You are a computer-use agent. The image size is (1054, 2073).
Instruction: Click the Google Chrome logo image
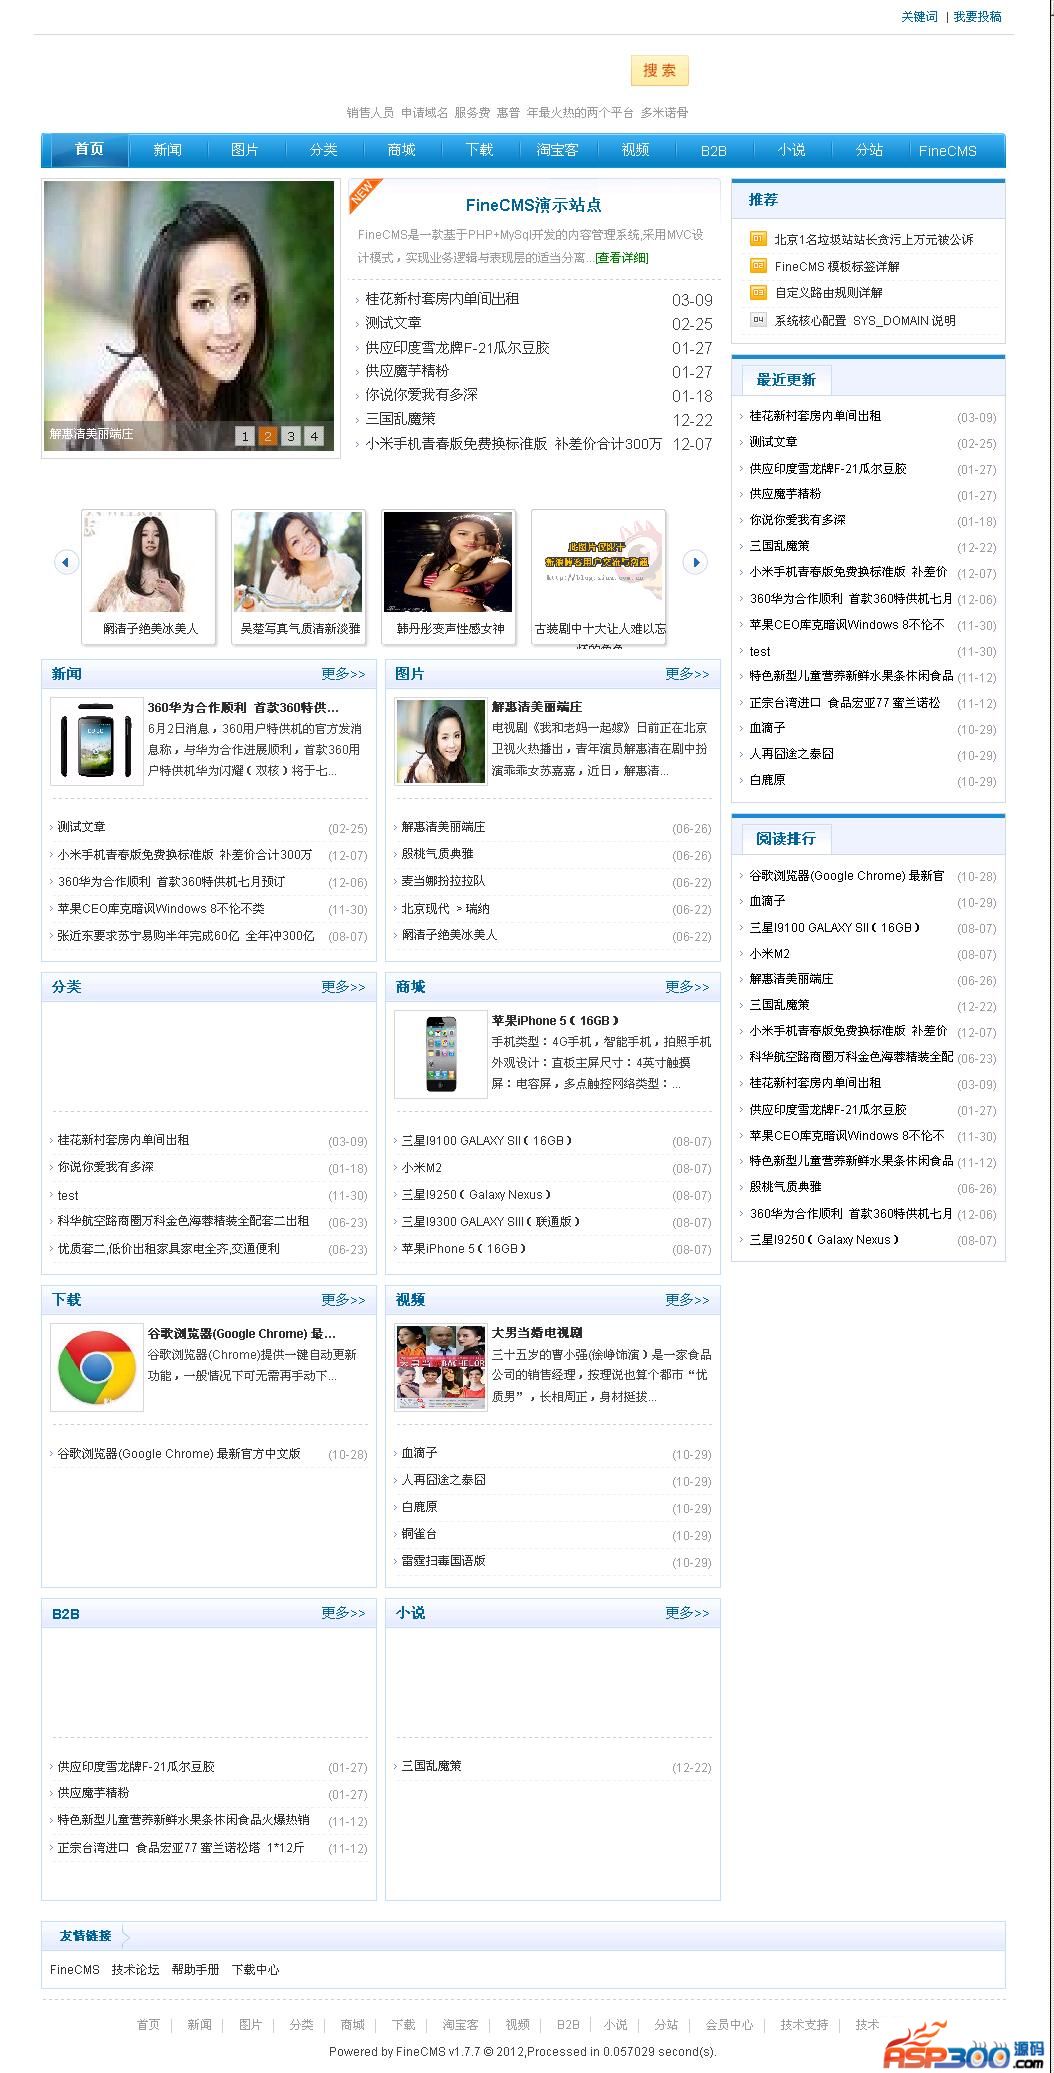pyautogui.click(x=97, y=1367)
